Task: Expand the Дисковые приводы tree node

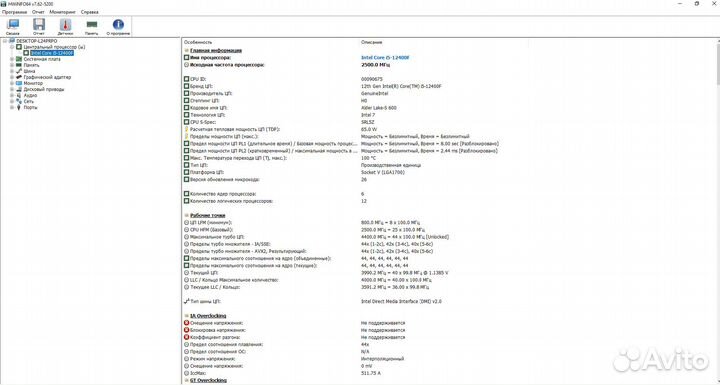Action: tap(12, 89)
